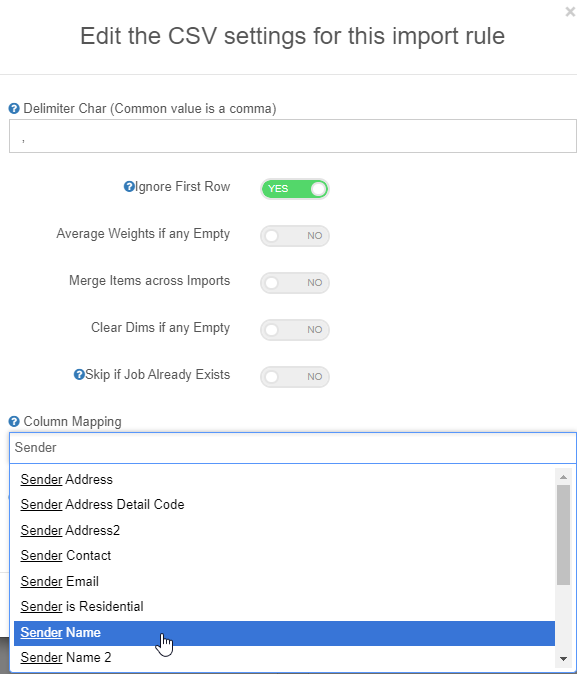Enable Skip if Job Already Exists toggle

click(x=295, y=377)
